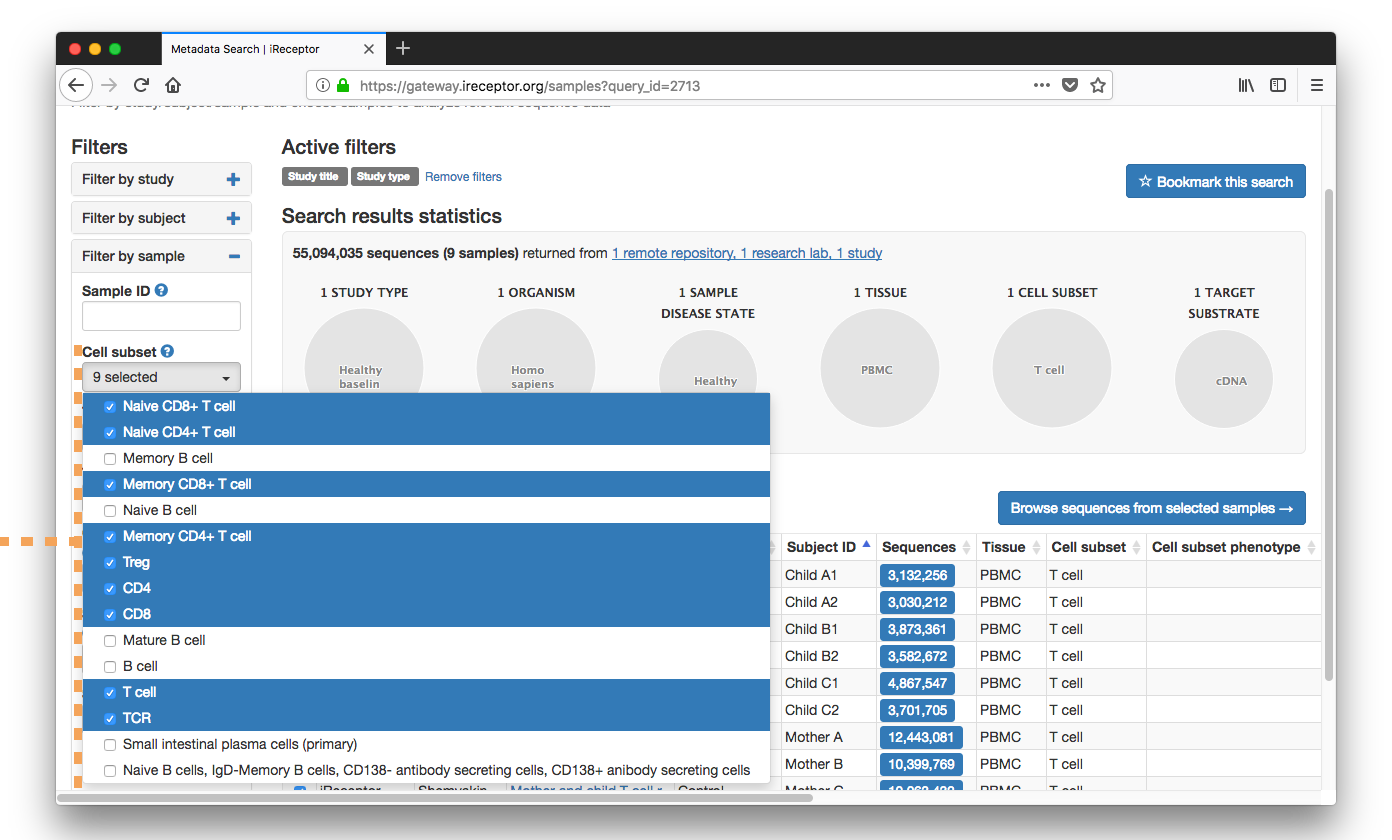Click the Remove filters link
1392x840 pixels.
463,177
